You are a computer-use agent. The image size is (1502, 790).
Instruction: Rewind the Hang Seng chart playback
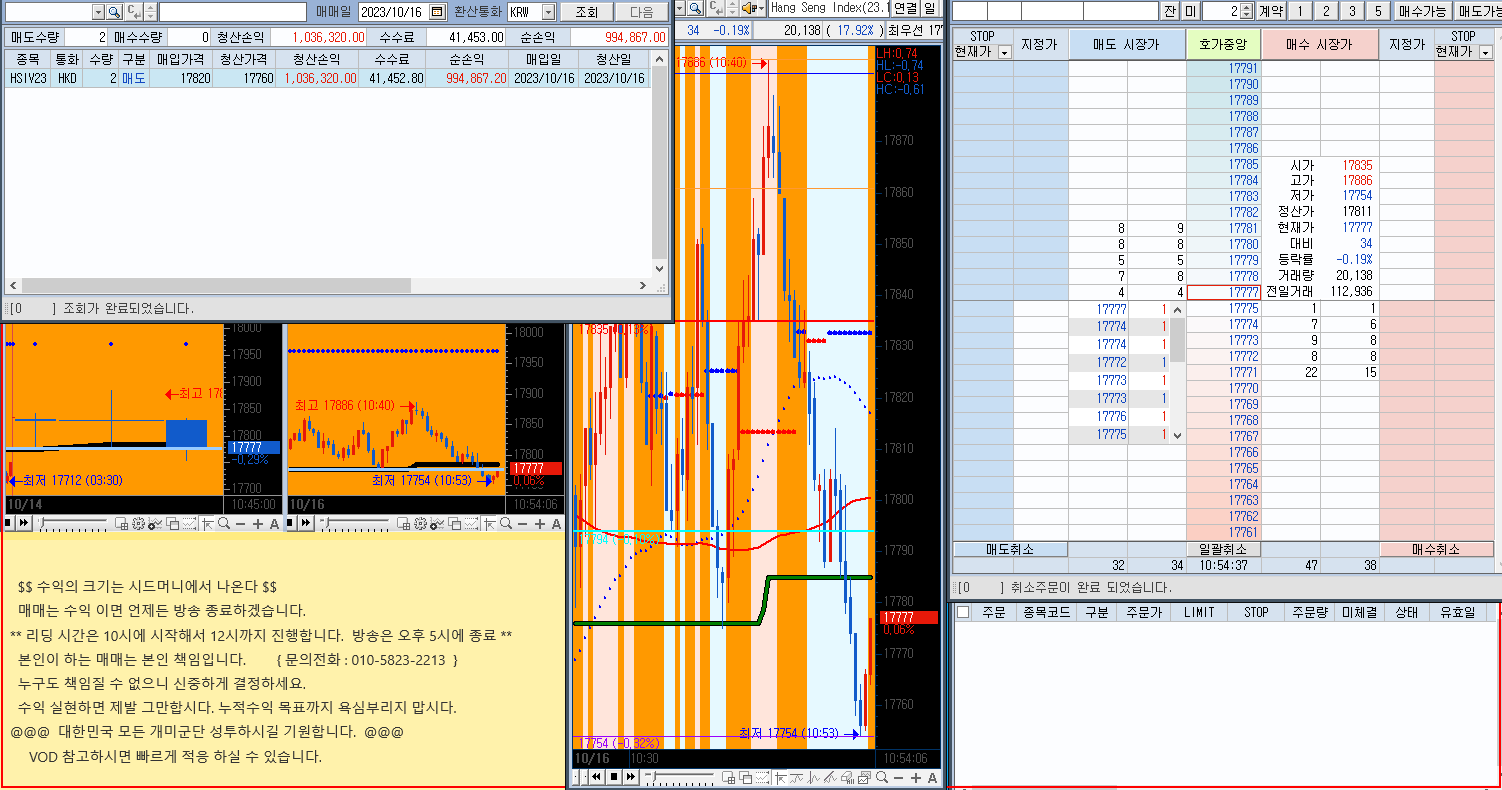[x=596, y=777]
